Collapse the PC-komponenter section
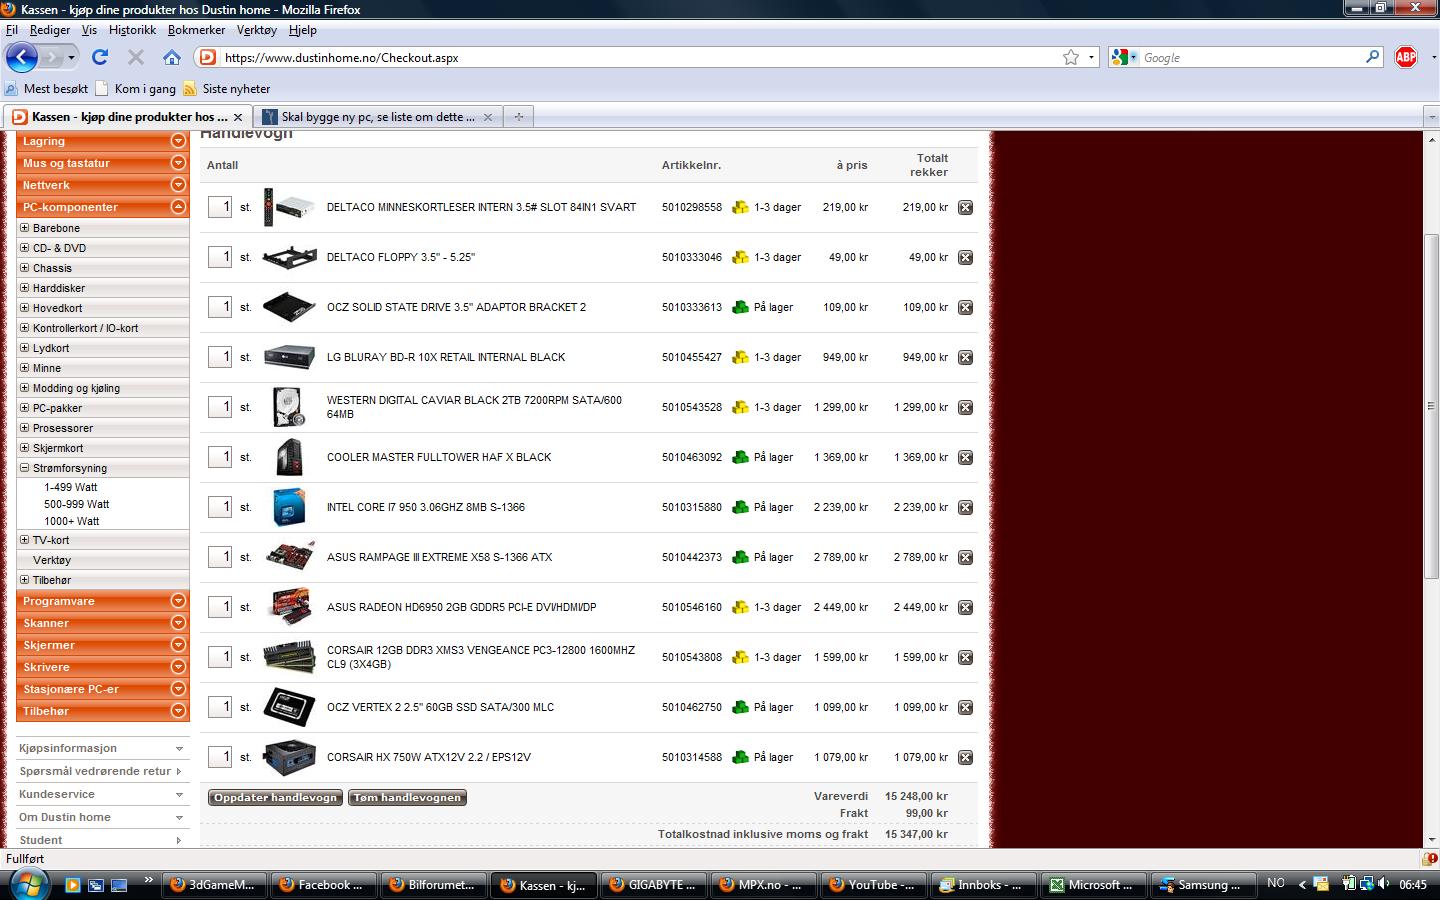1440x900 pixels. pos(178,207)
